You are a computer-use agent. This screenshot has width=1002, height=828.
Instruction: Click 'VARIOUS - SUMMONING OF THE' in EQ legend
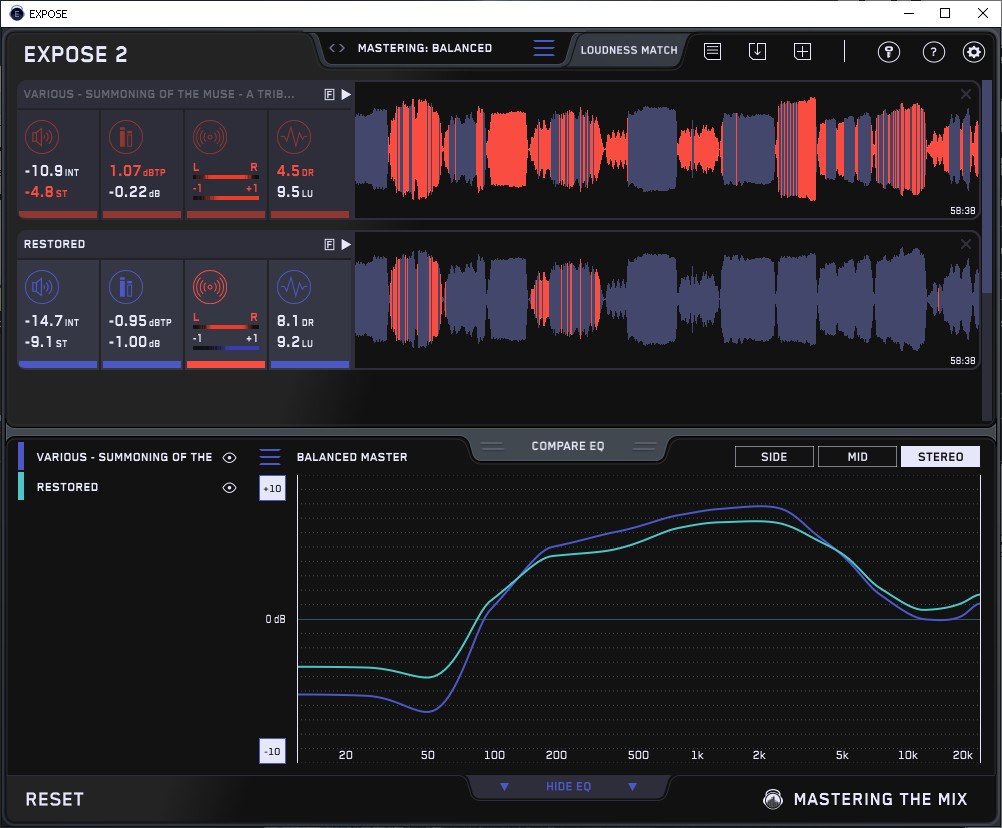point(124,457)
